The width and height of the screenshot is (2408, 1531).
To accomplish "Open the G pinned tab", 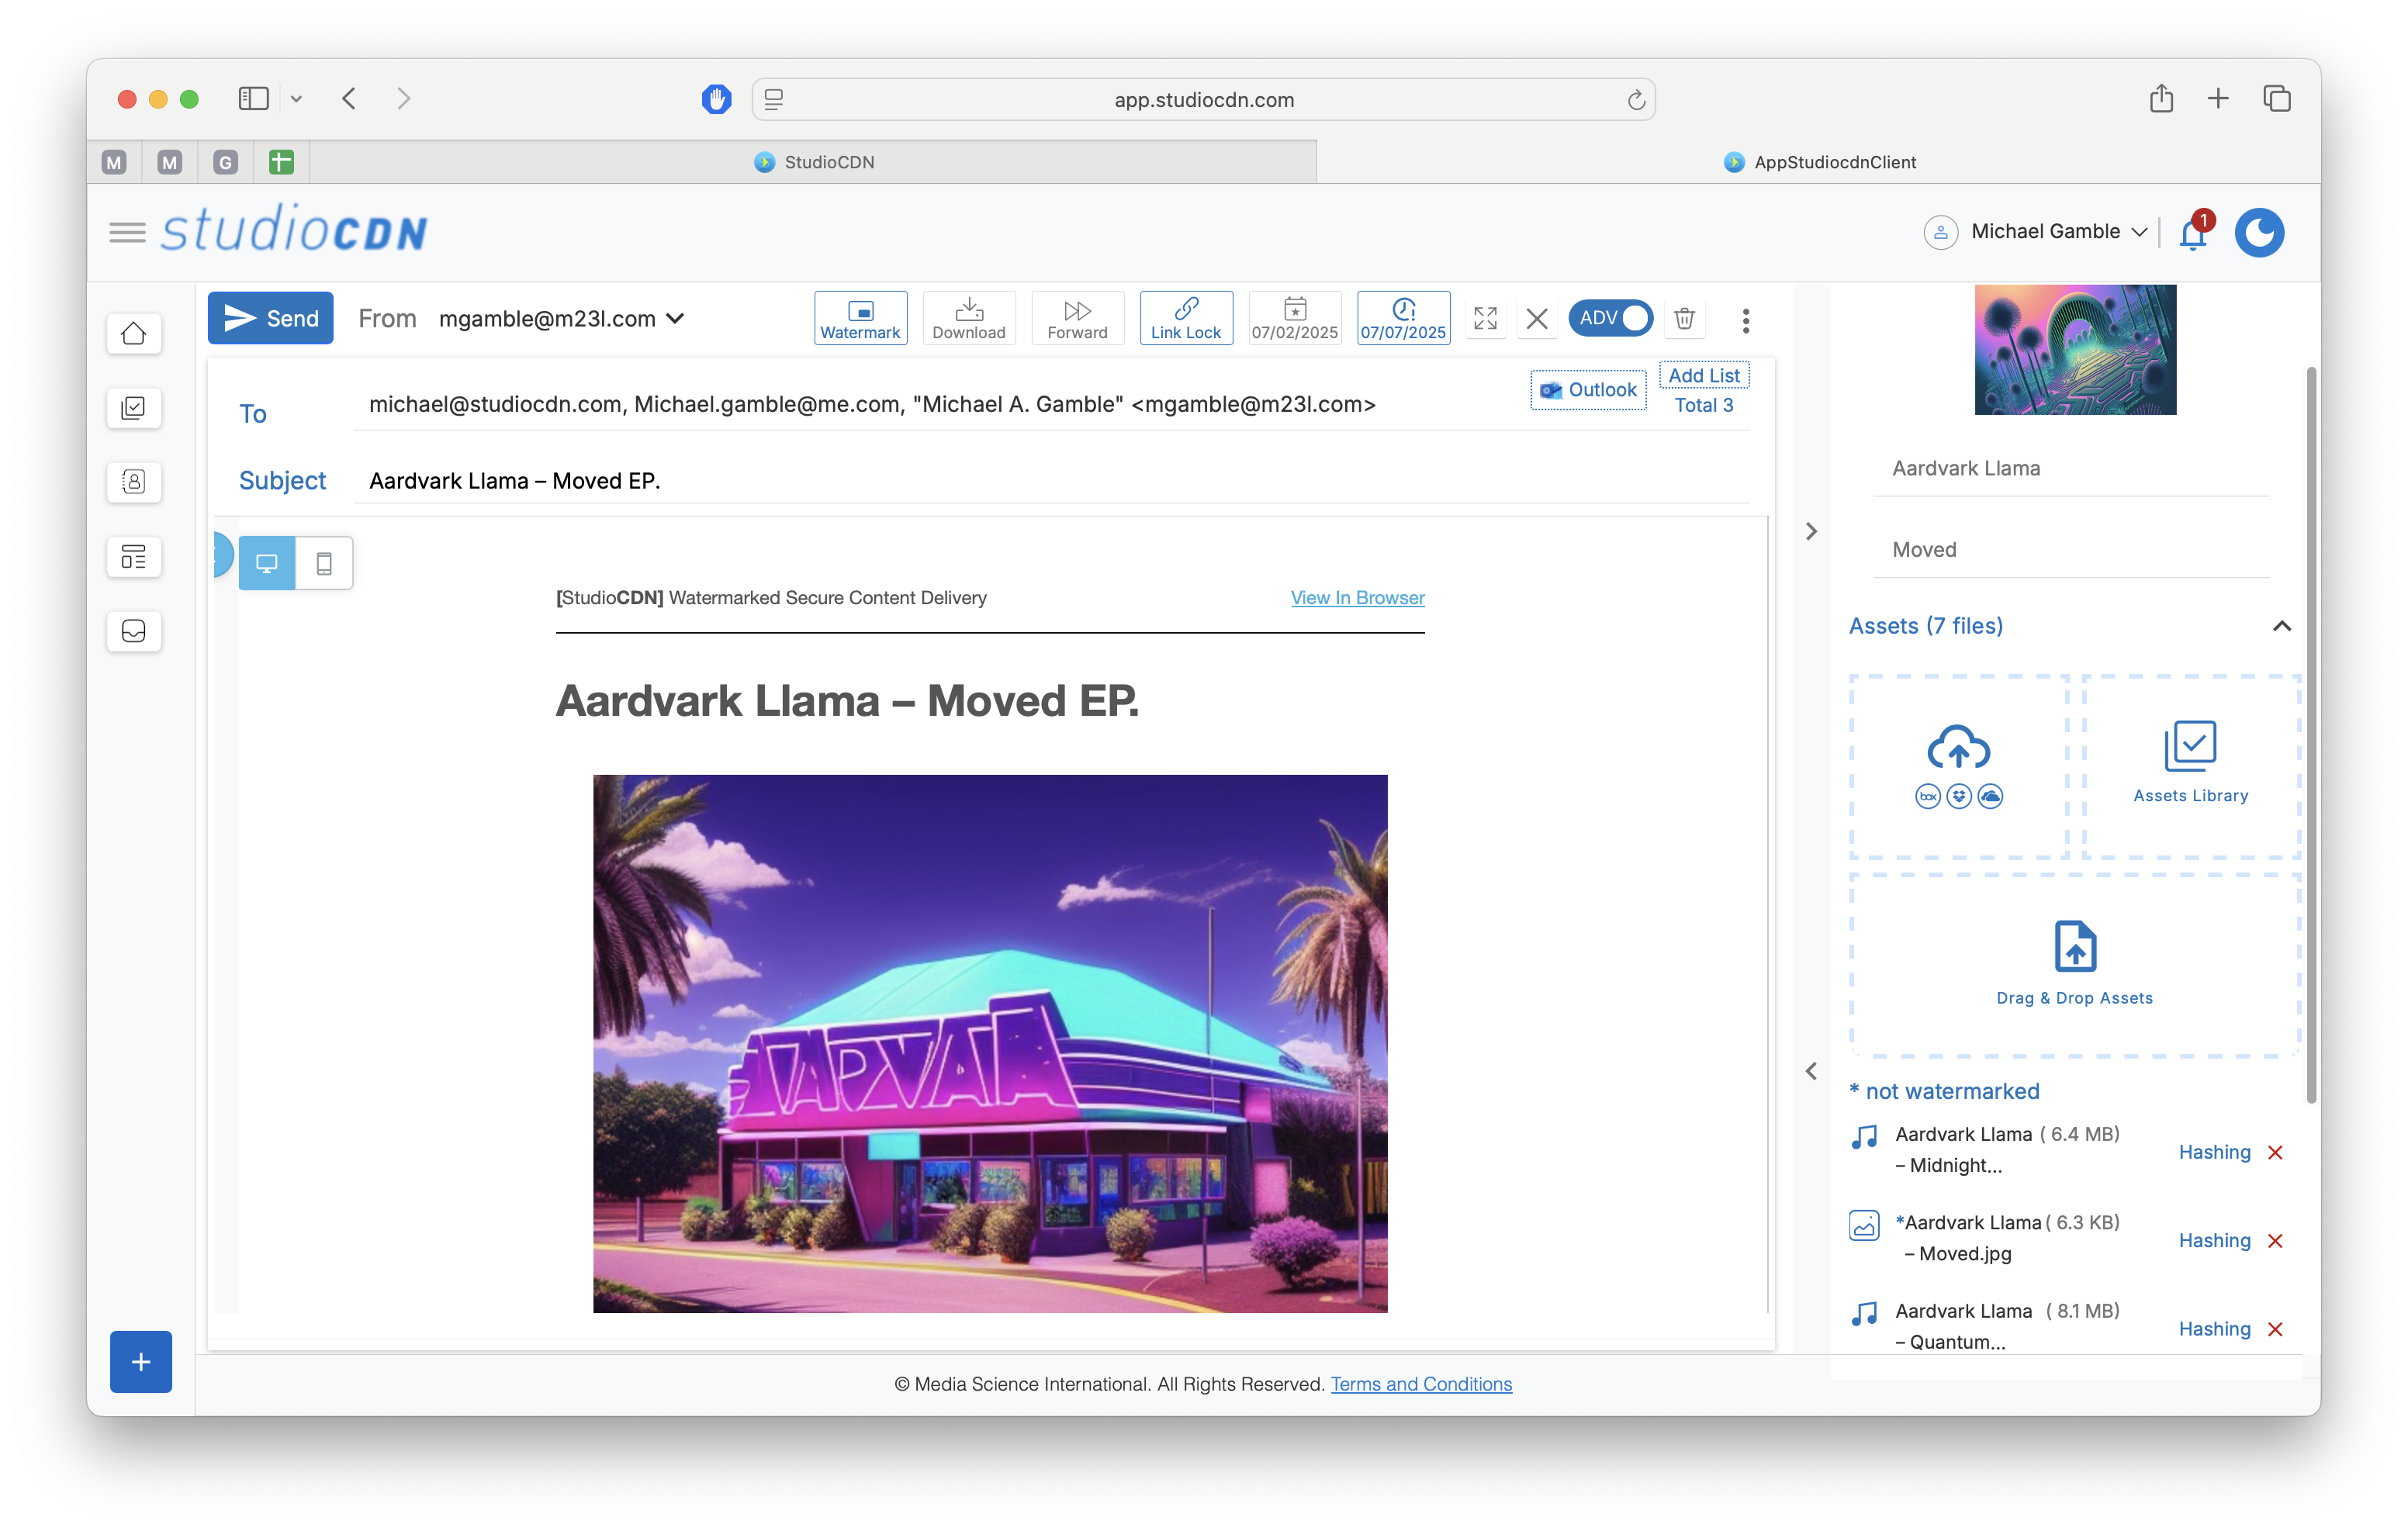I will pos(225,162).
